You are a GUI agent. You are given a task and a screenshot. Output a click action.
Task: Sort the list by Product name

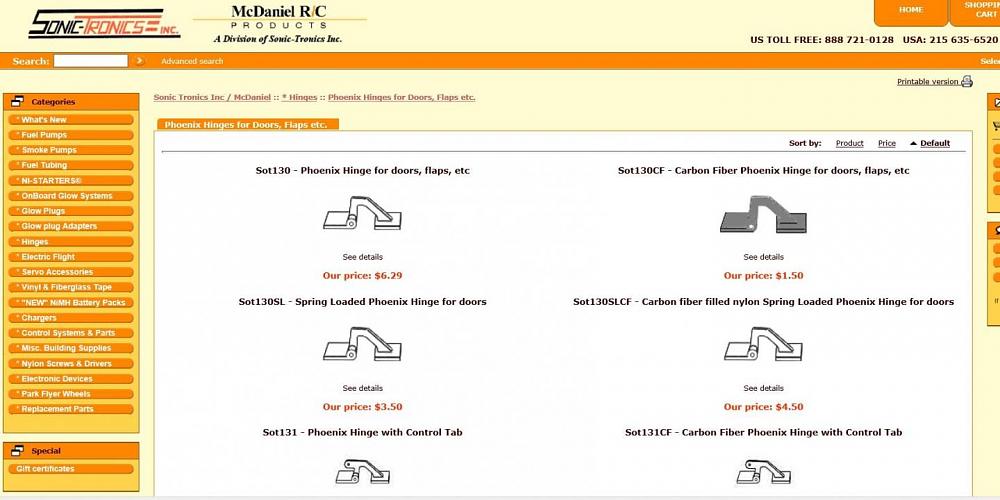coord(849,143)
